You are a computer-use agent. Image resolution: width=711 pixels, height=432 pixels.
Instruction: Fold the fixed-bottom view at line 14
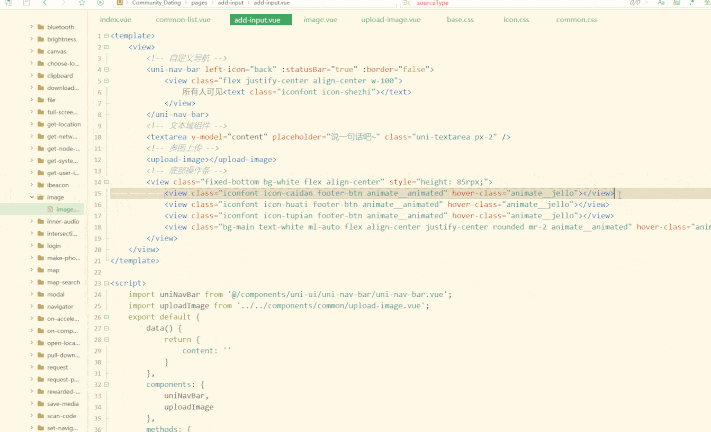tap(107, 182)
